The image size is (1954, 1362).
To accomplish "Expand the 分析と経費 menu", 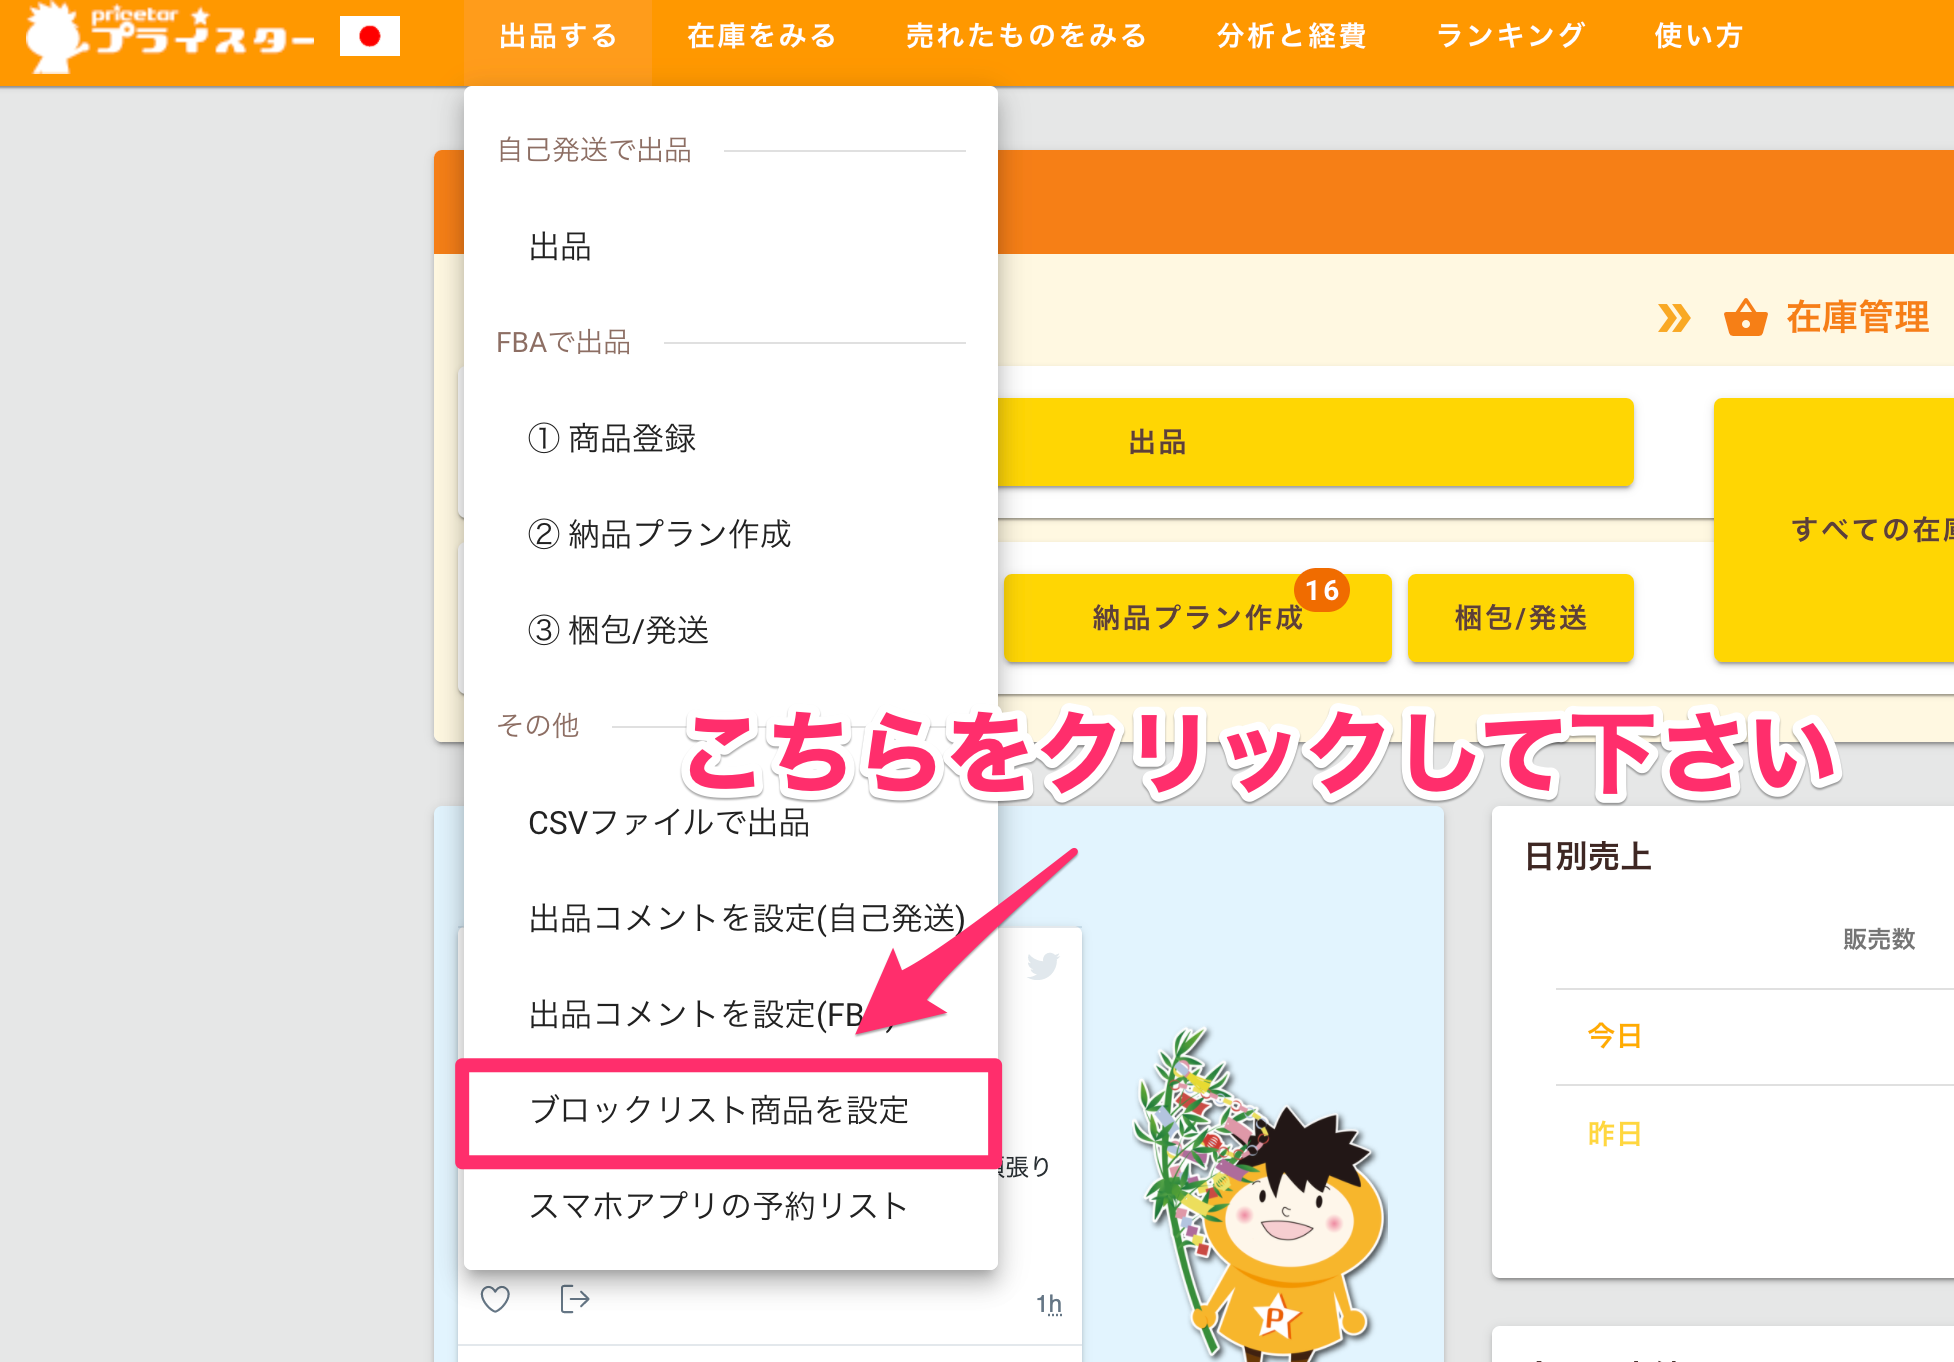I will (x=1291, y=37).
